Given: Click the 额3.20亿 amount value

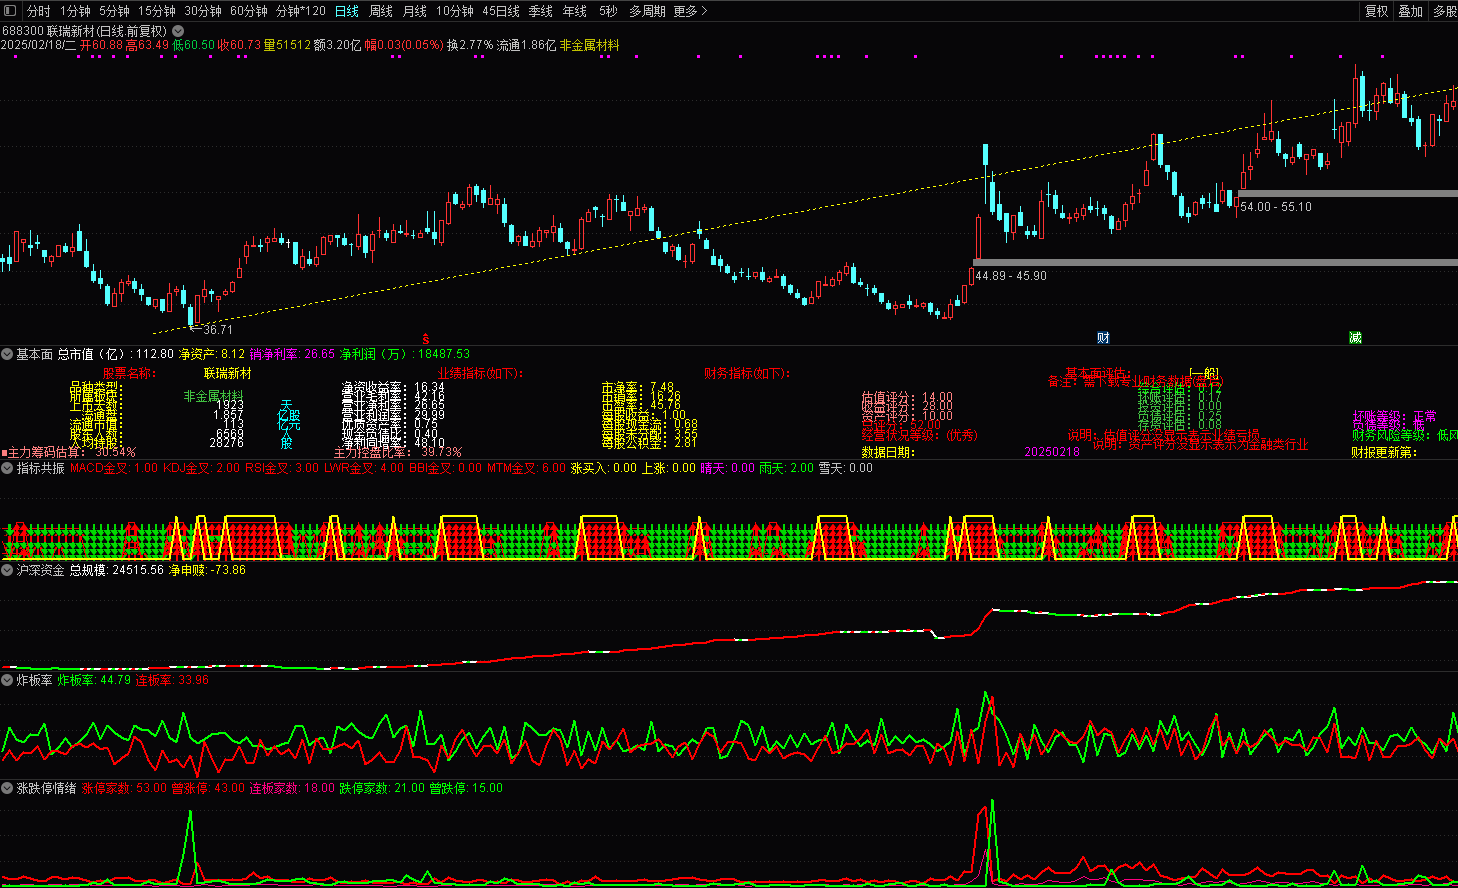Looking at the screenshot, I should [x=338, y=45].
